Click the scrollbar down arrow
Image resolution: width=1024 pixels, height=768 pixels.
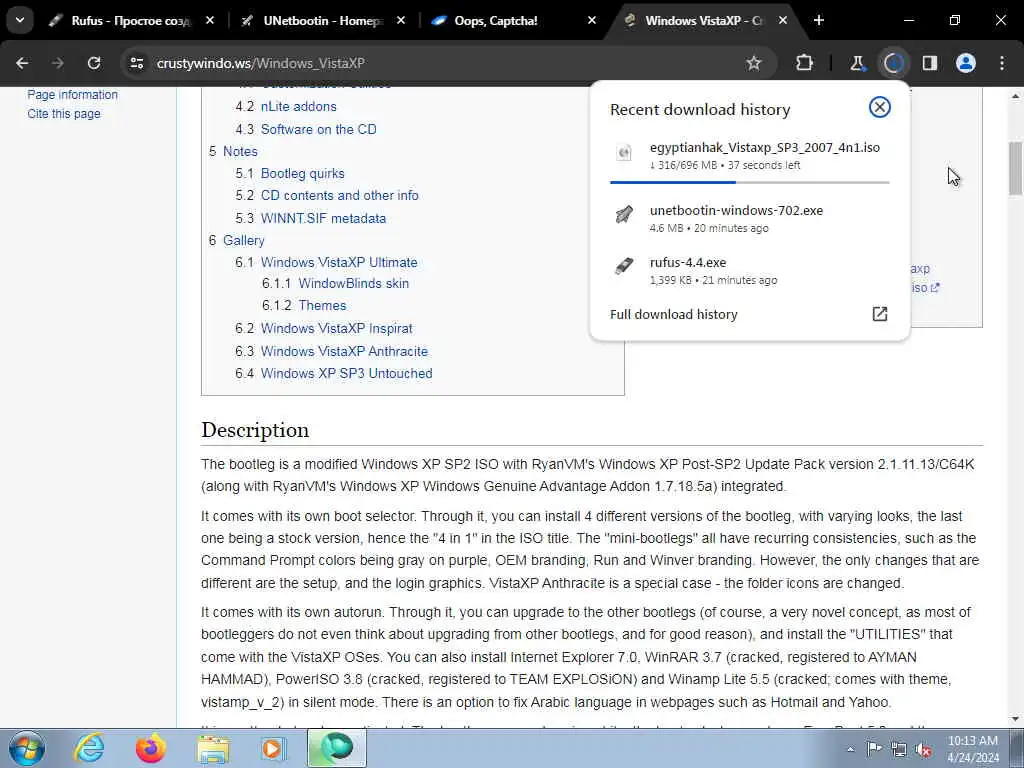tap(1016, 720)
